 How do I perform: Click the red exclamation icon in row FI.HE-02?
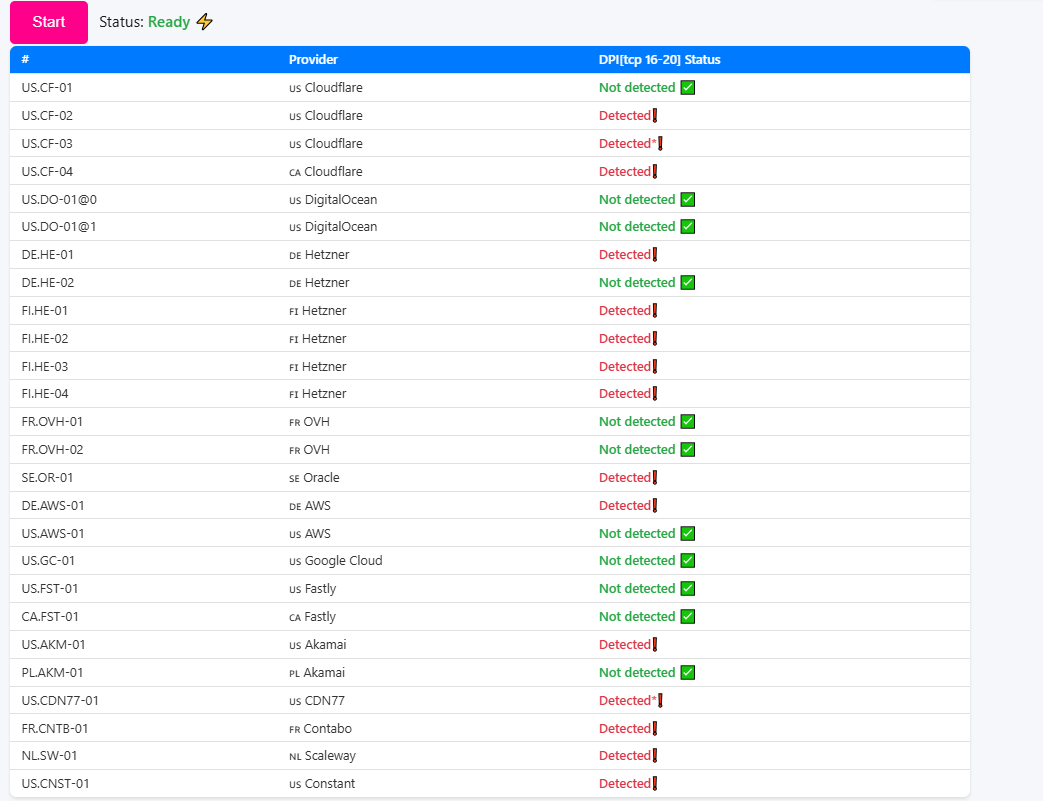(655, 339)
